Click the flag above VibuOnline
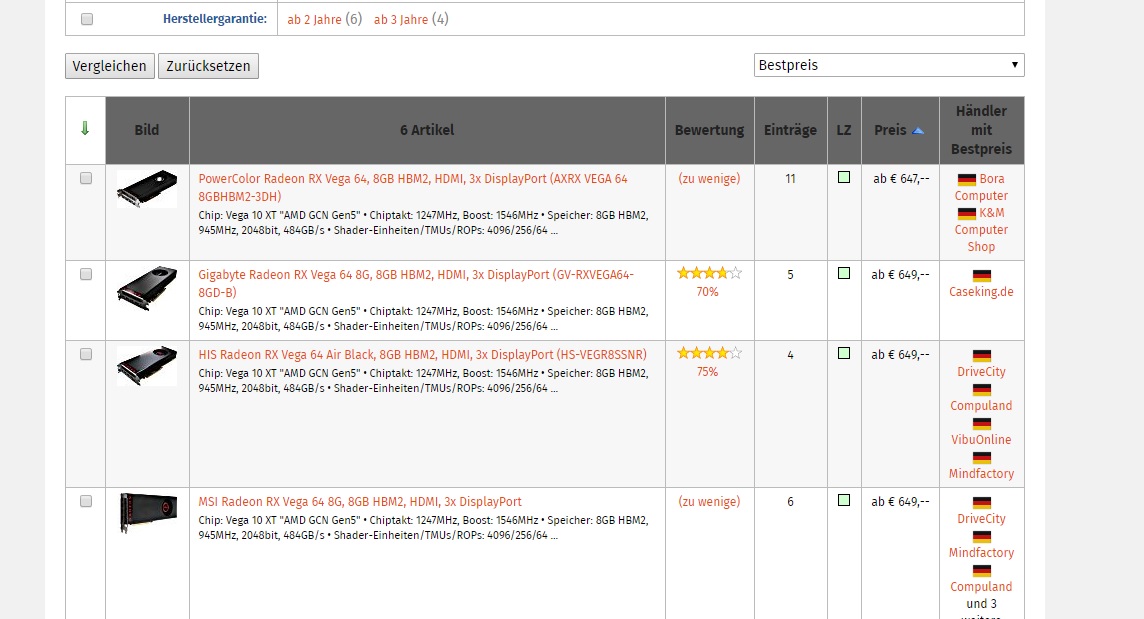Screen dimensions: 1144x619 coord(982,424)
